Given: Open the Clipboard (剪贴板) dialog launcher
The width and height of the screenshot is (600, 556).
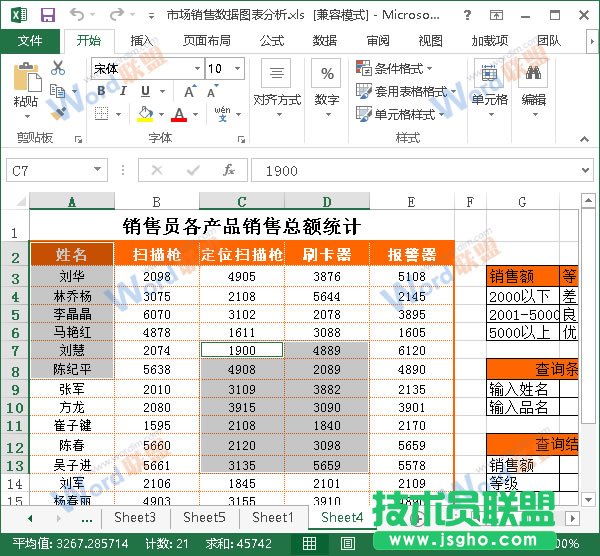Looking at the screenshot, I should tap(78, 139).
